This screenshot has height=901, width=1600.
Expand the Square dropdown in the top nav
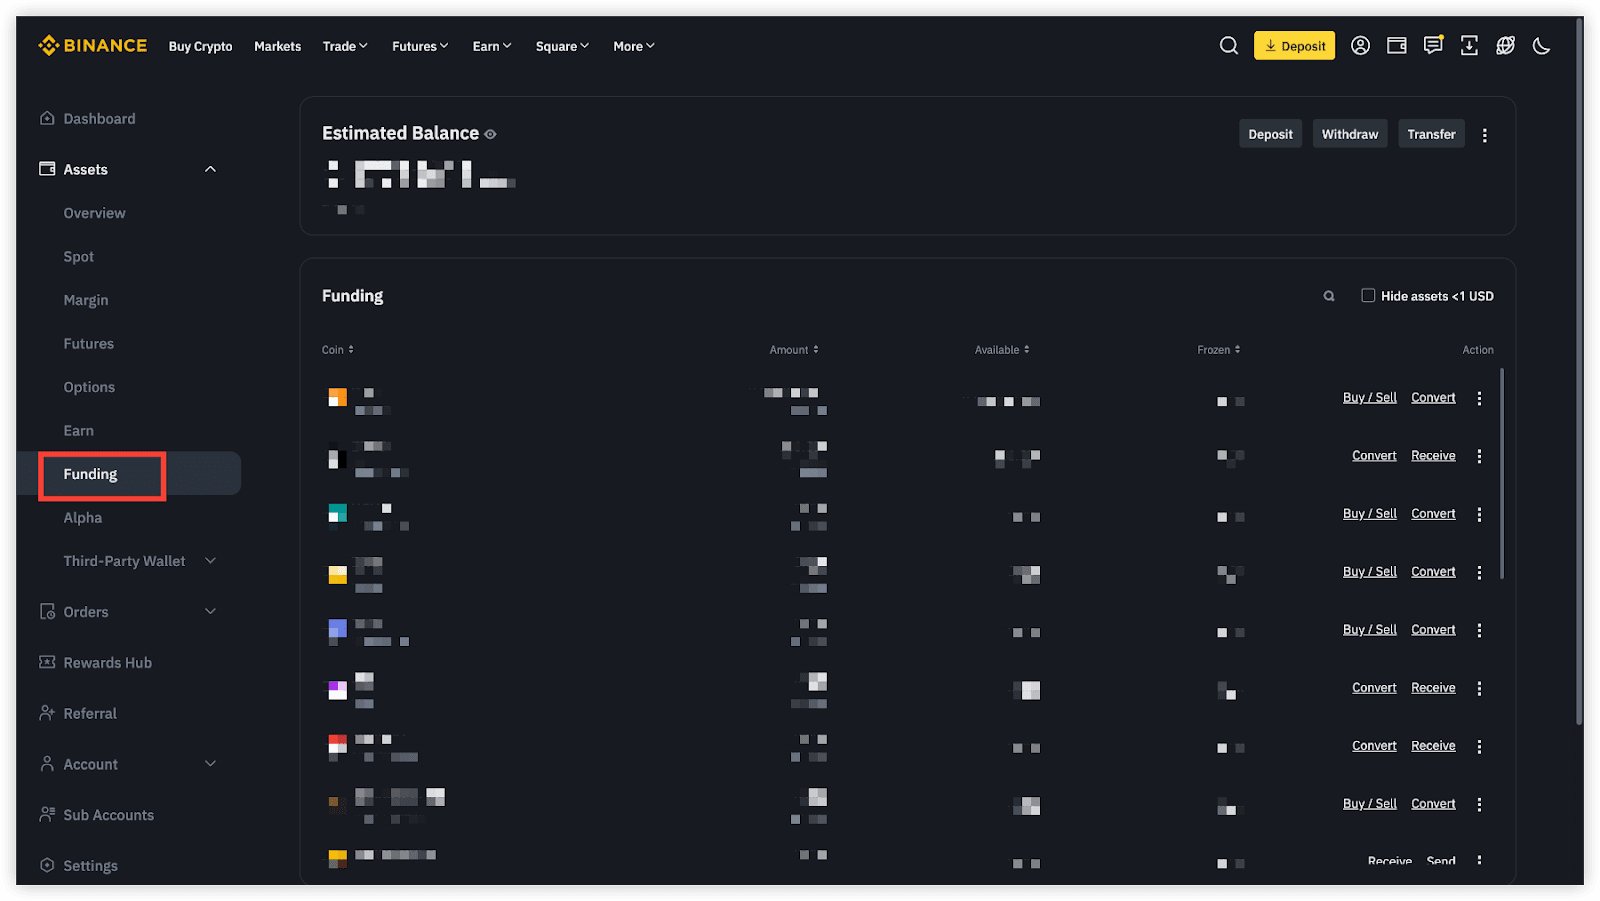click(562, 46)
